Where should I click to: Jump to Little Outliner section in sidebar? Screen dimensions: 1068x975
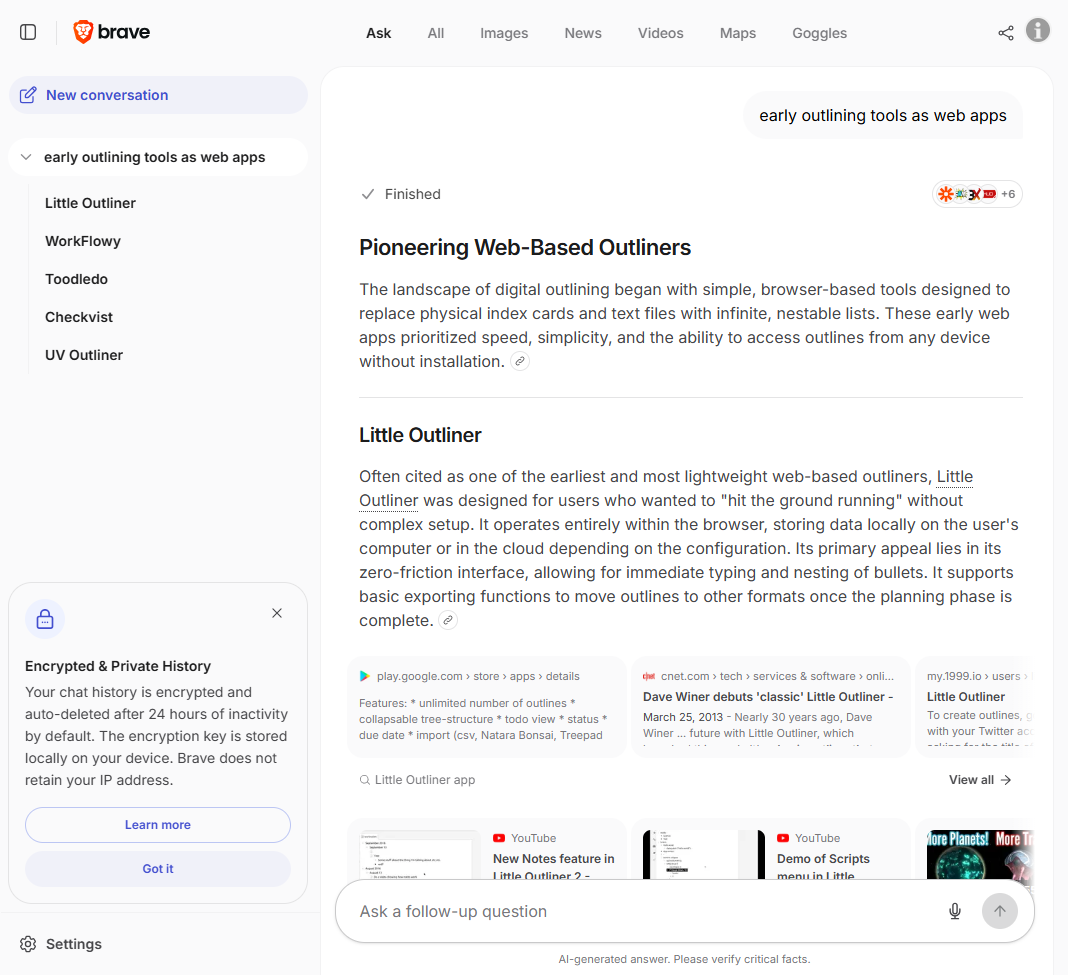(91, 203)
